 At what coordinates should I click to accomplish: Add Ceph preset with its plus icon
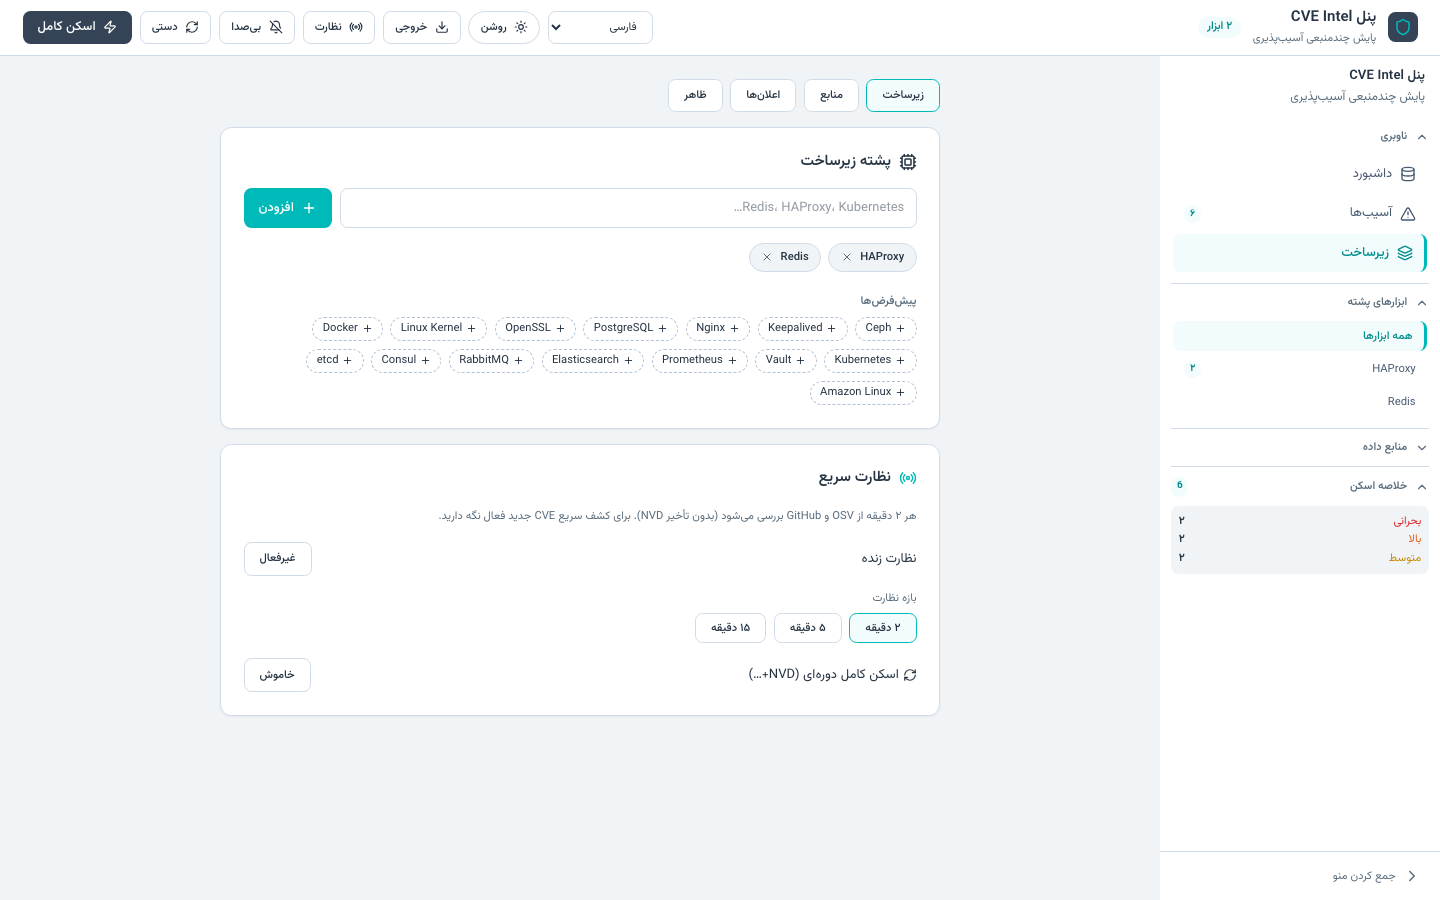(900, 328)
